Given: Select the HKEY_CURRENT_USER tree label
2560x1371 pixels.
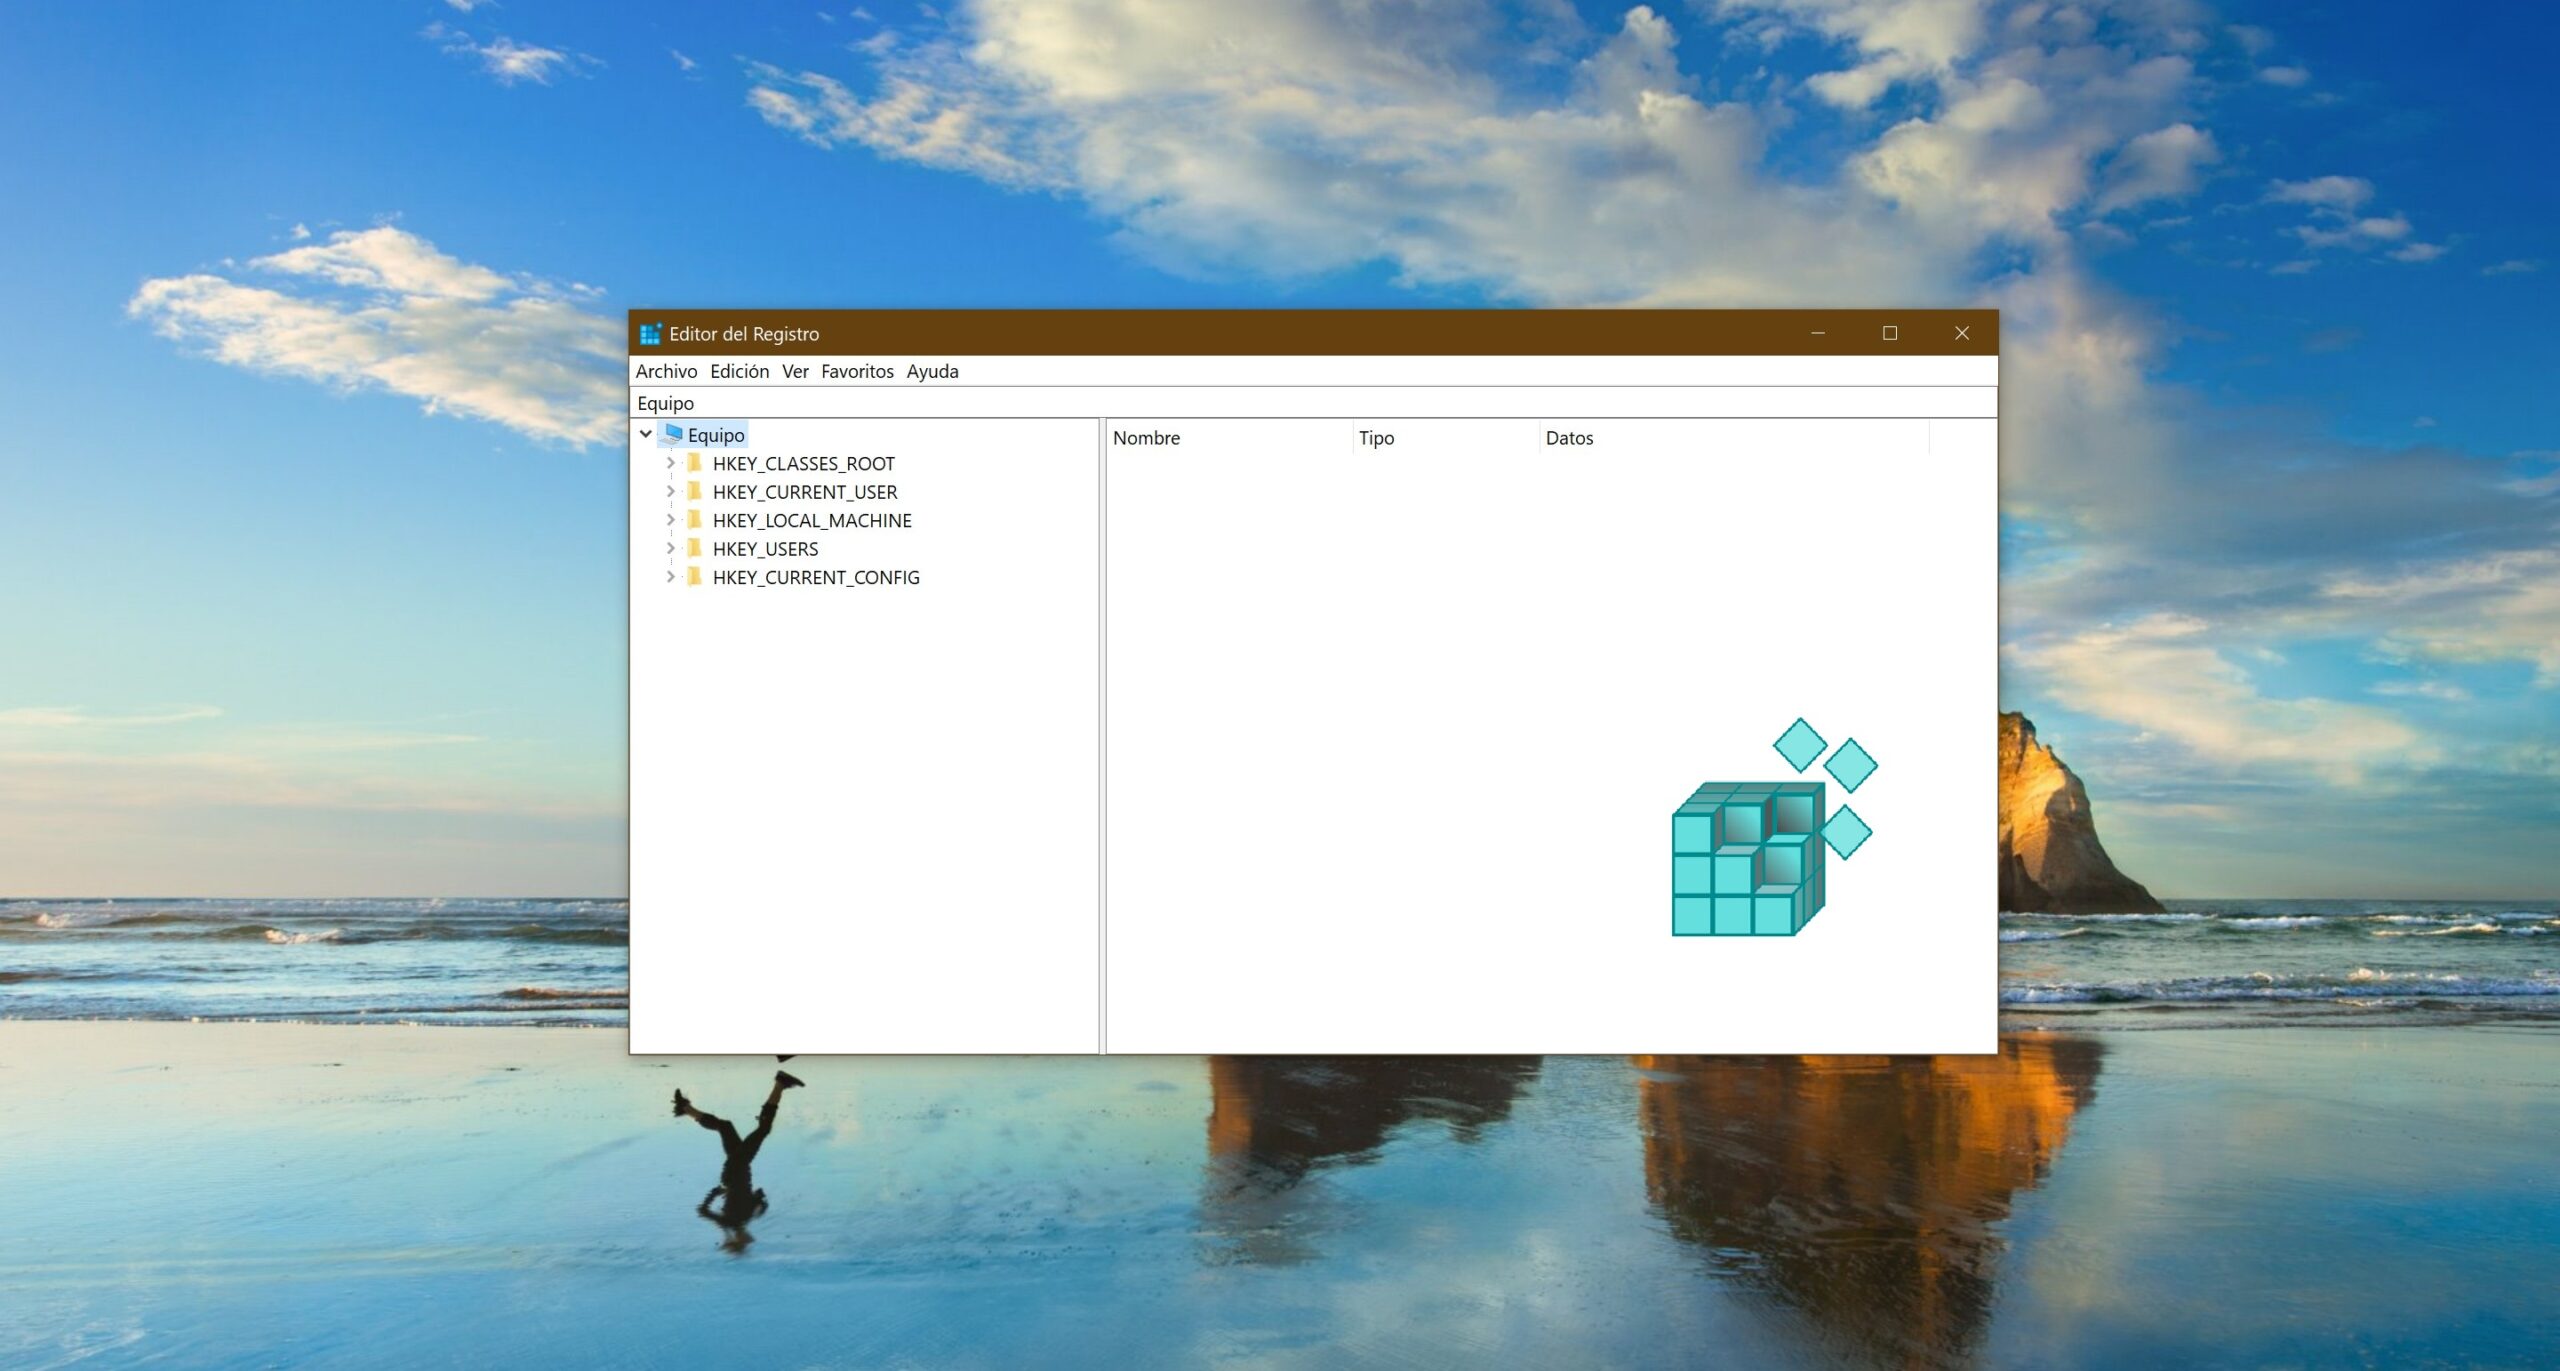Looking at the screenshot, I should (x=804, y=492).
